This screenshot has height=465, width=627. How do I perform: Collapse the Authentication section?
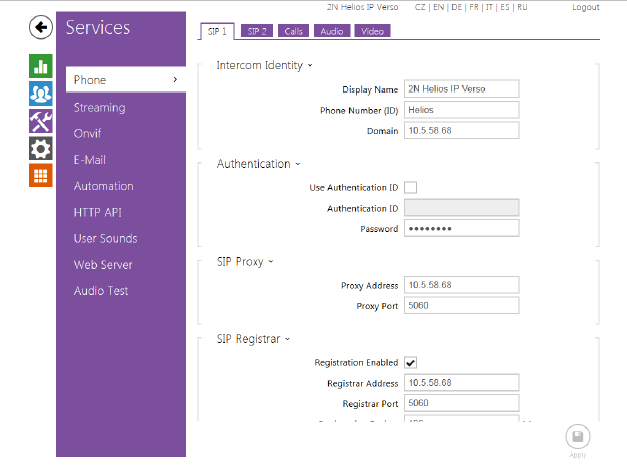pyautogui.click(x=257, y=164)
